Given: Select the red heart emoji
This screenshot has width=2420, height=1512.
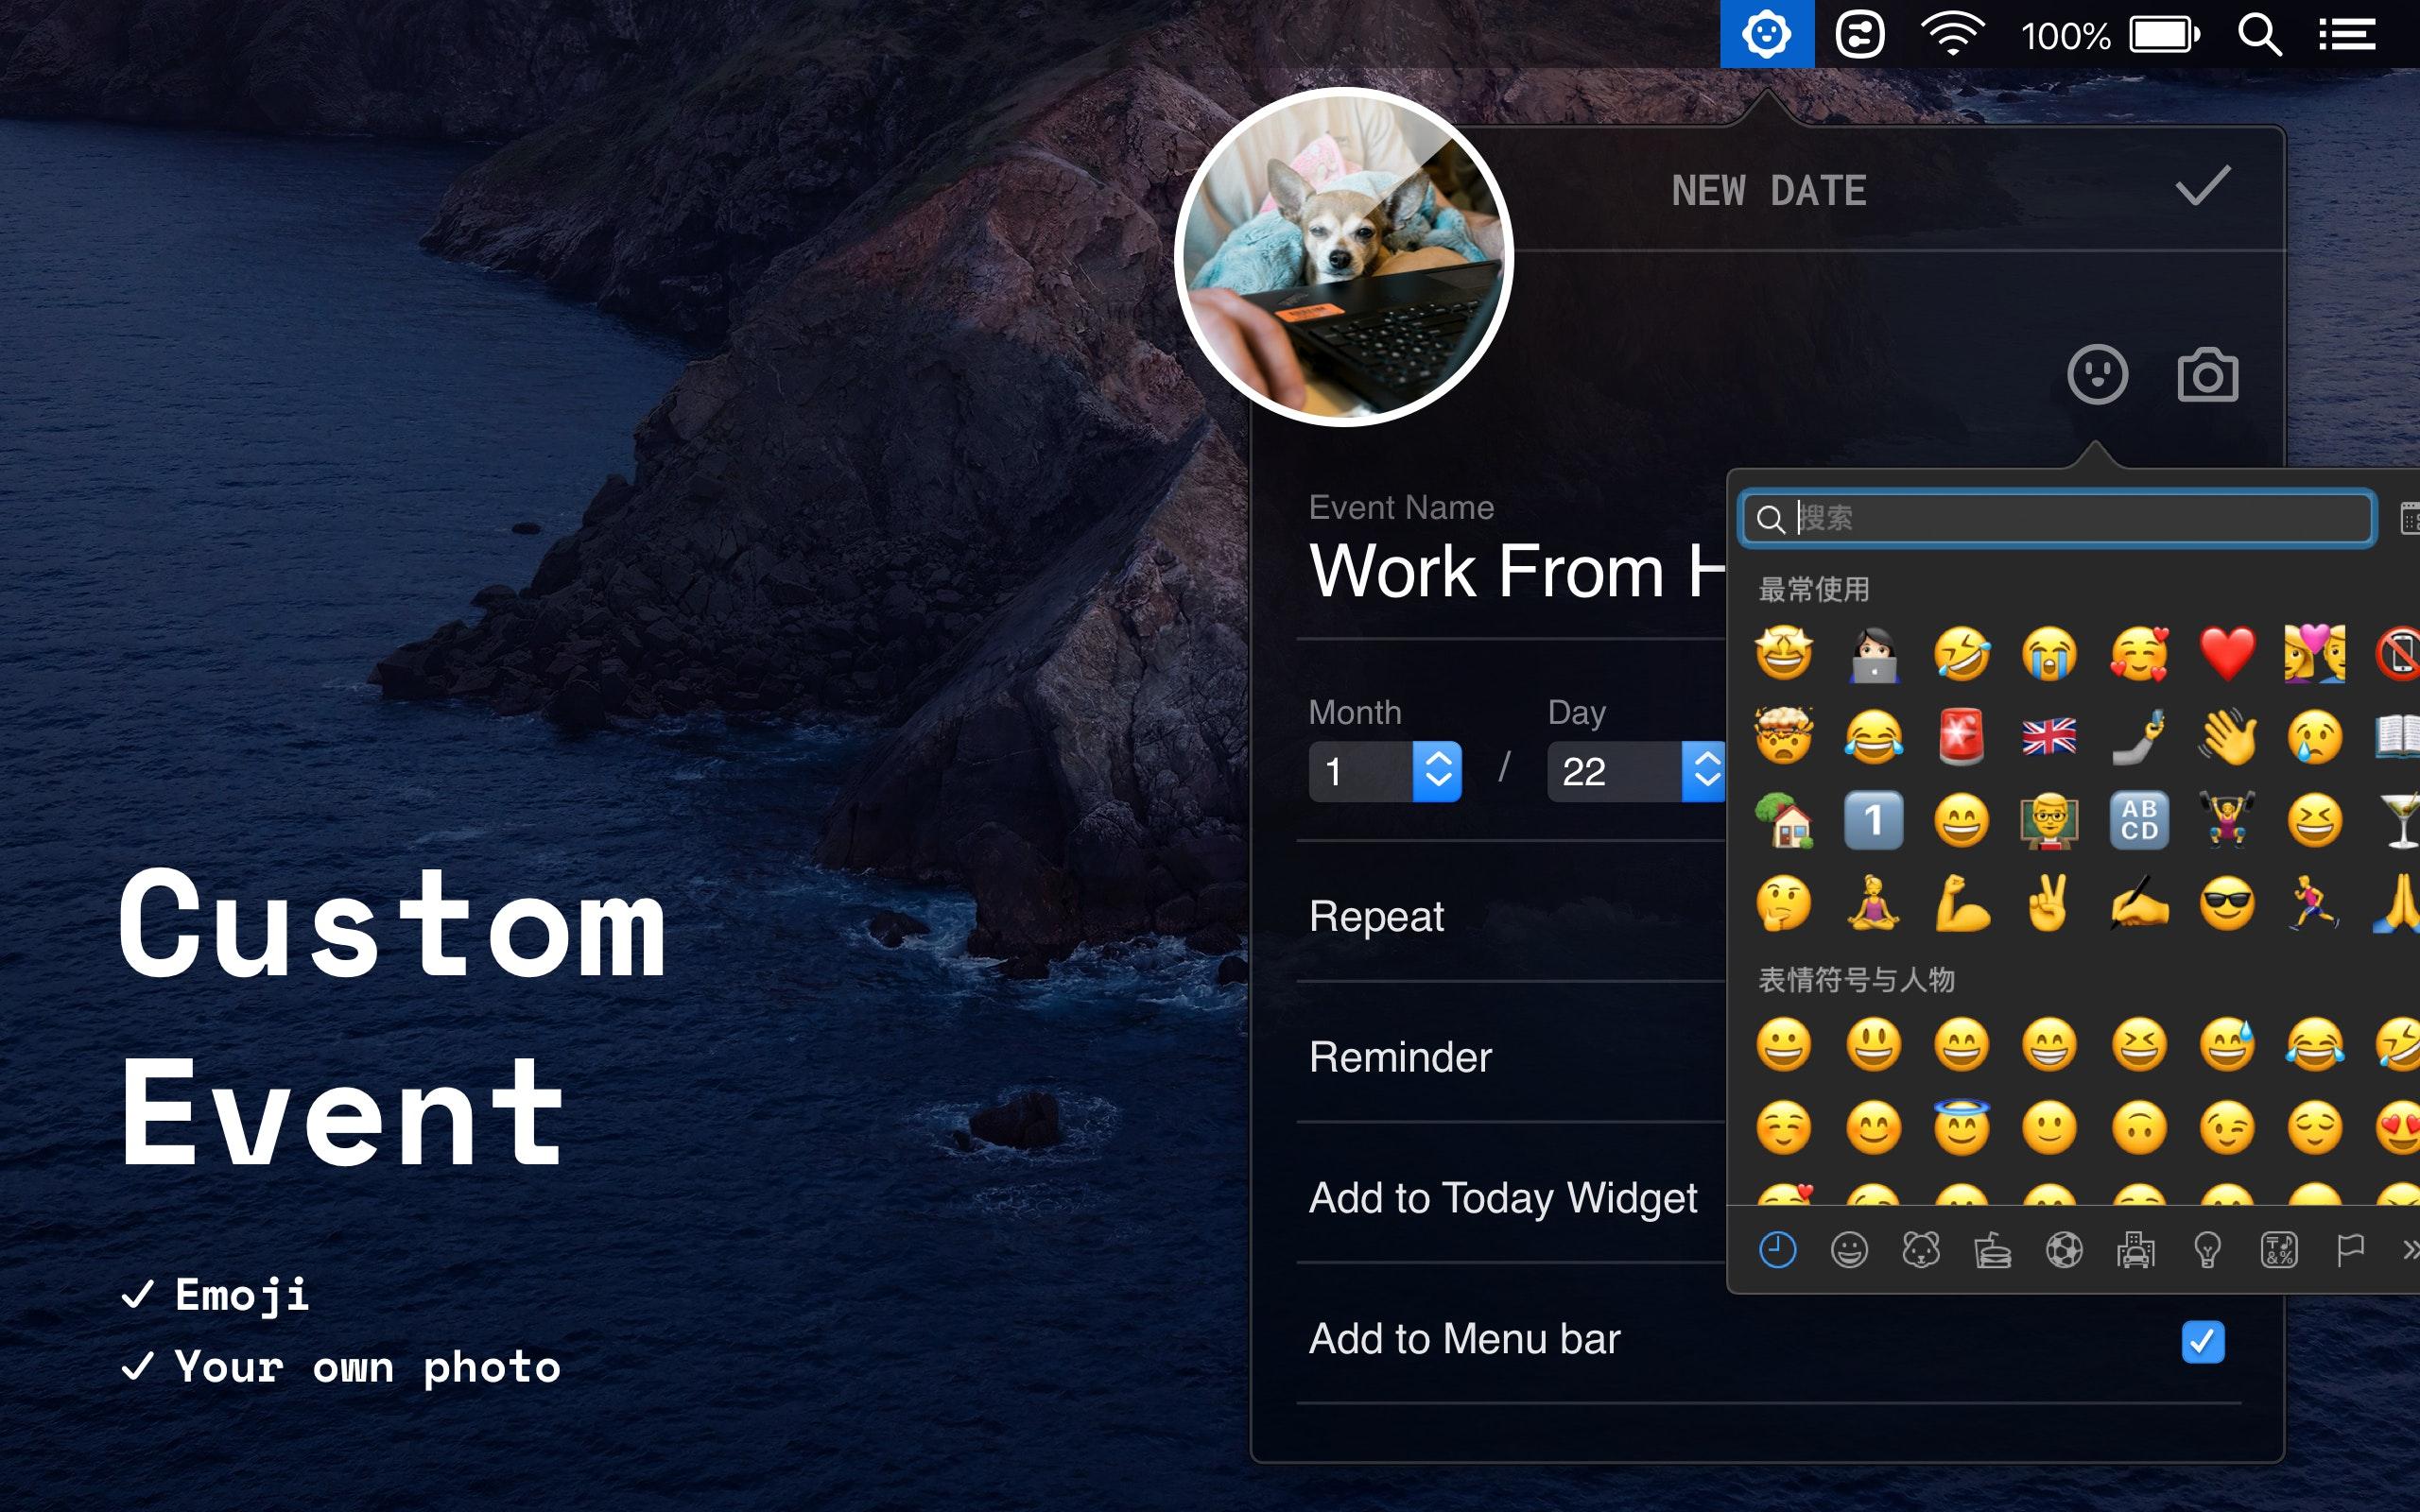Looking at the screenshot, I should 2227,653.
